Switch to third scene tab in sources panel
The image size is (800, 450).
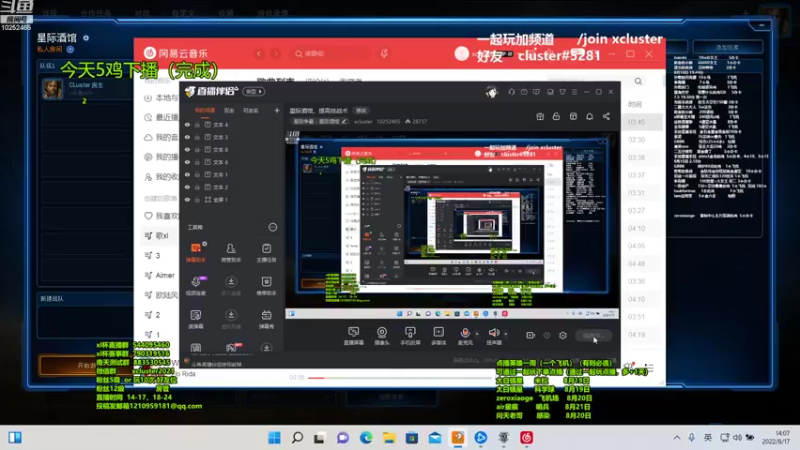click(x=251, y=111)
